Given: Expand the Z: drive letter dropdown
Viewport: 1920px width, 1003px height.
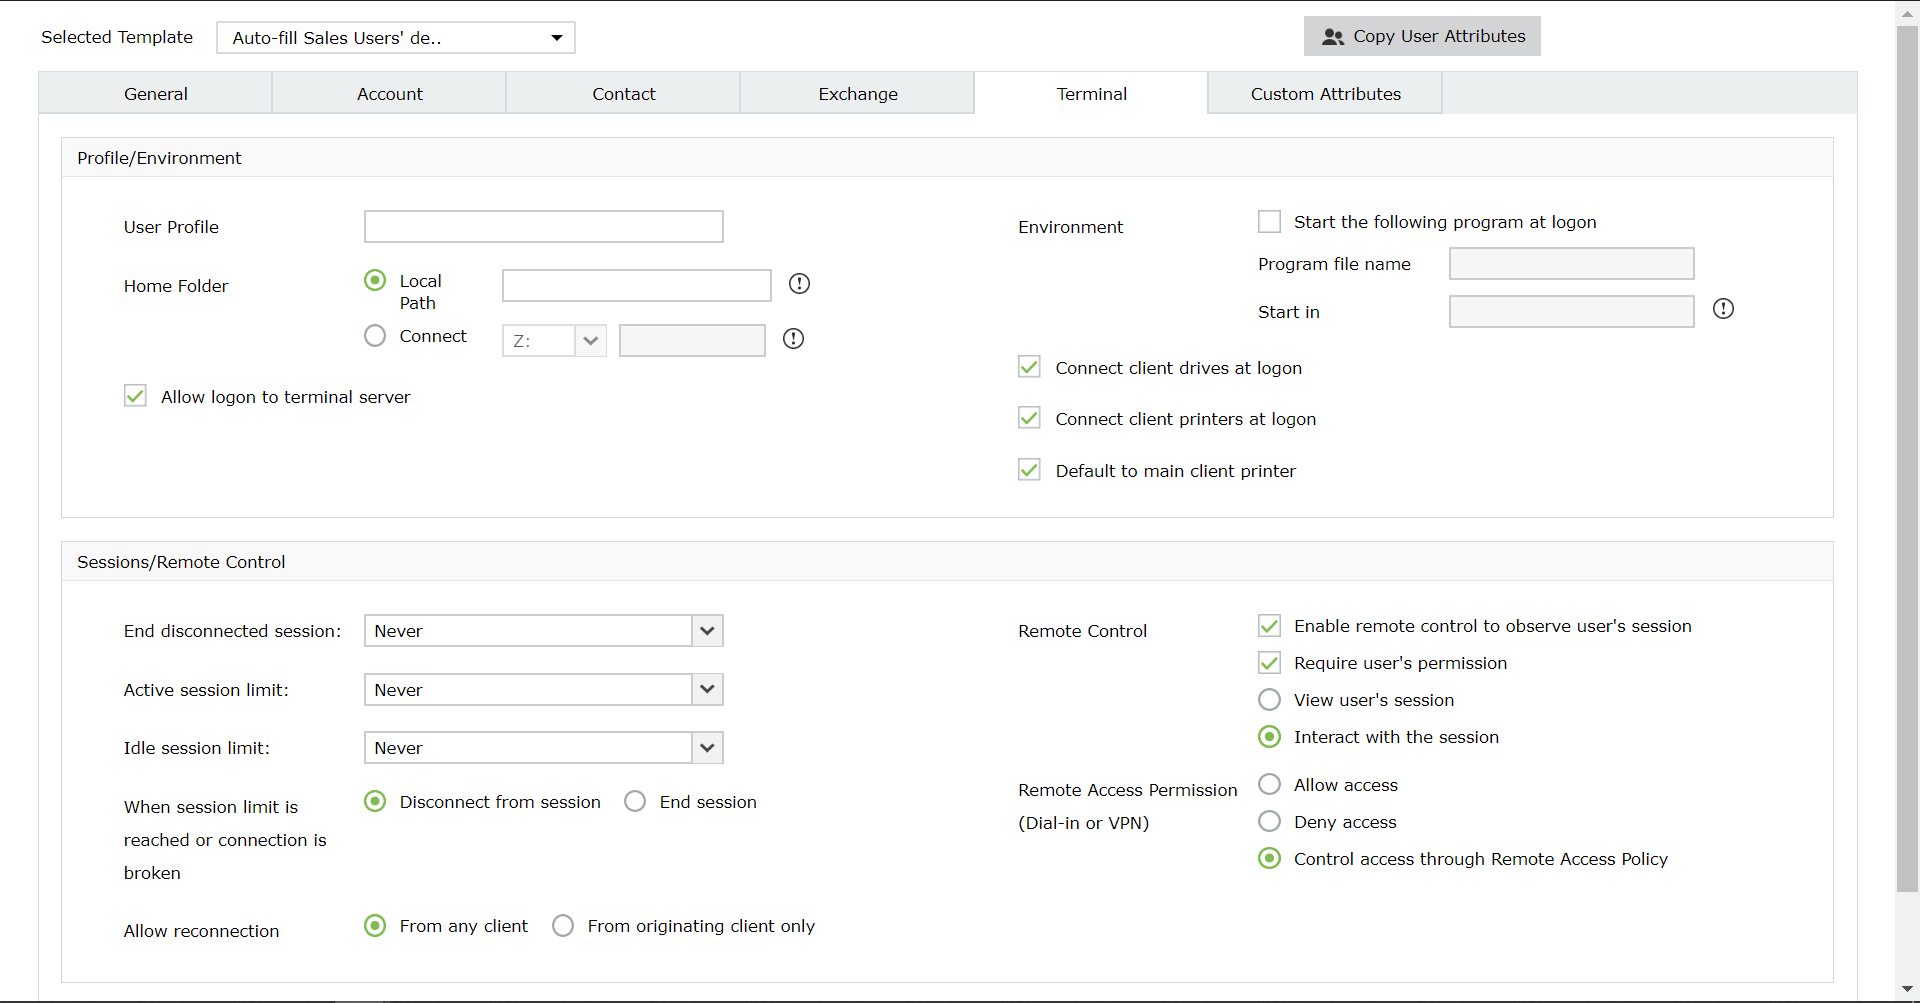Looking at the screenshot, I should [590, 341].
